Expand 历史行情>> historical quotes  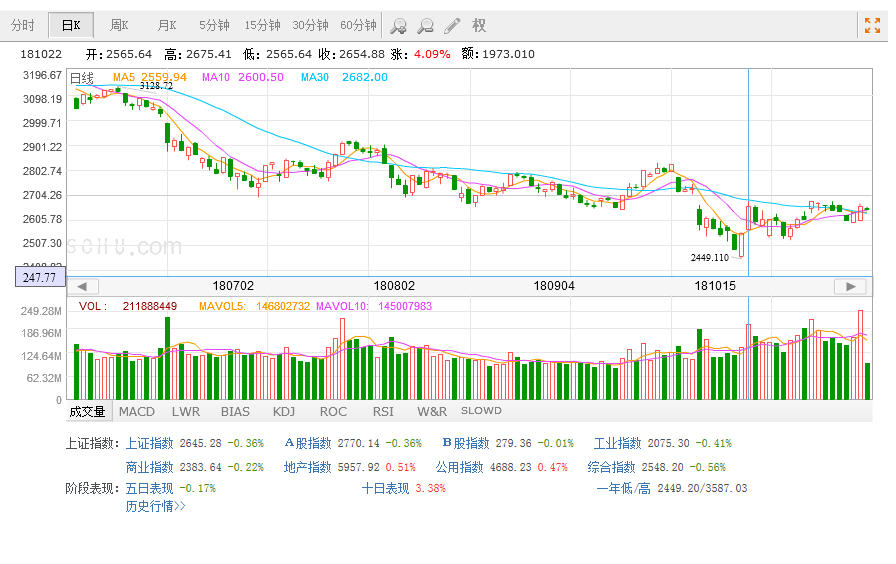pyautogui.click(x=155, y=506)
